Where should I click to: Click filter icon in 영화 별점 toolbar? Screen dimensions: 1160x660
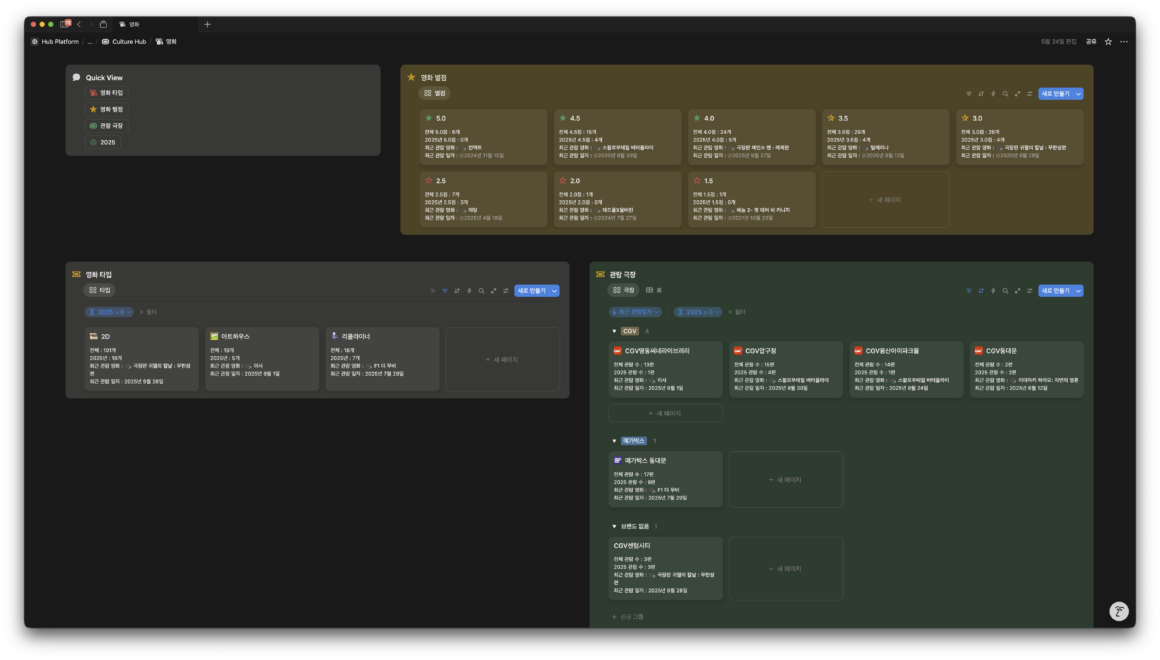click(968, 94)
